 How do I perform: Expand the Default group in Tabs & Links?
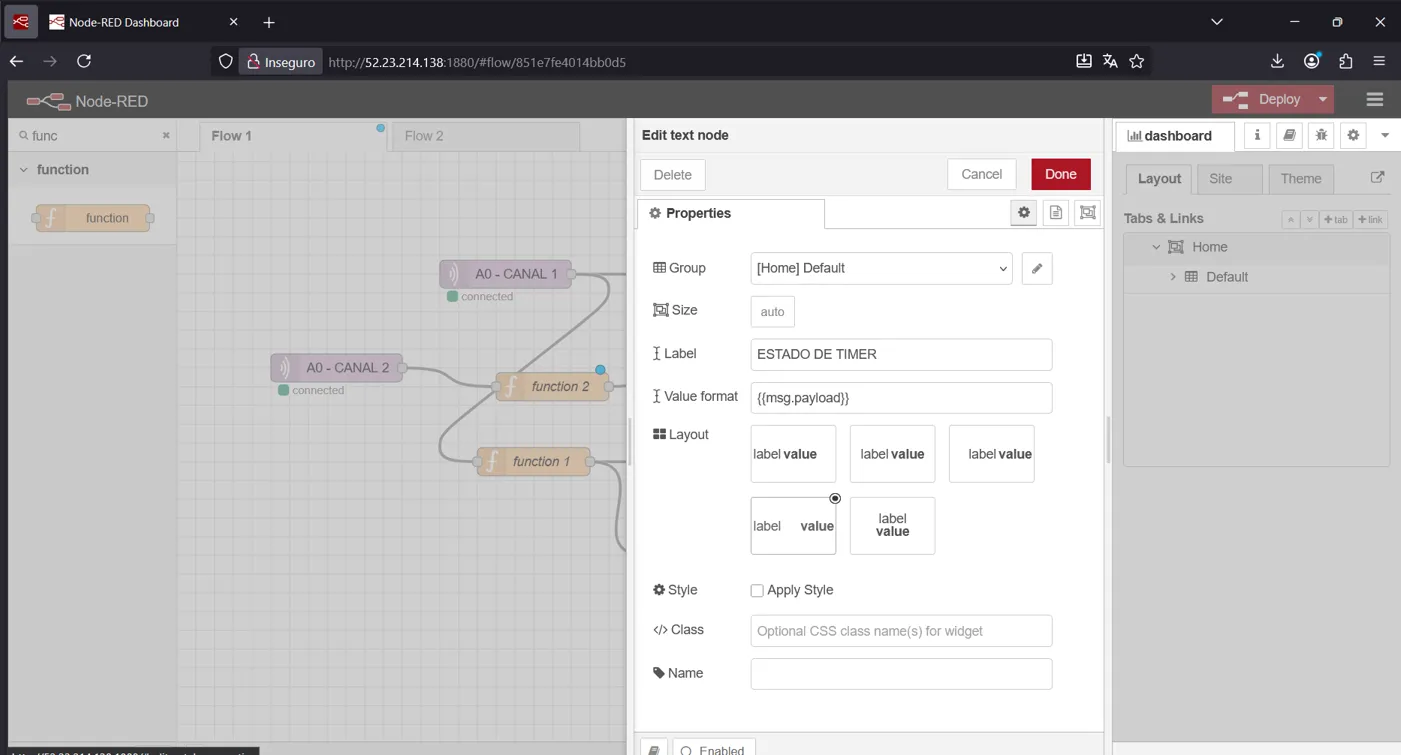[1173, 277]
